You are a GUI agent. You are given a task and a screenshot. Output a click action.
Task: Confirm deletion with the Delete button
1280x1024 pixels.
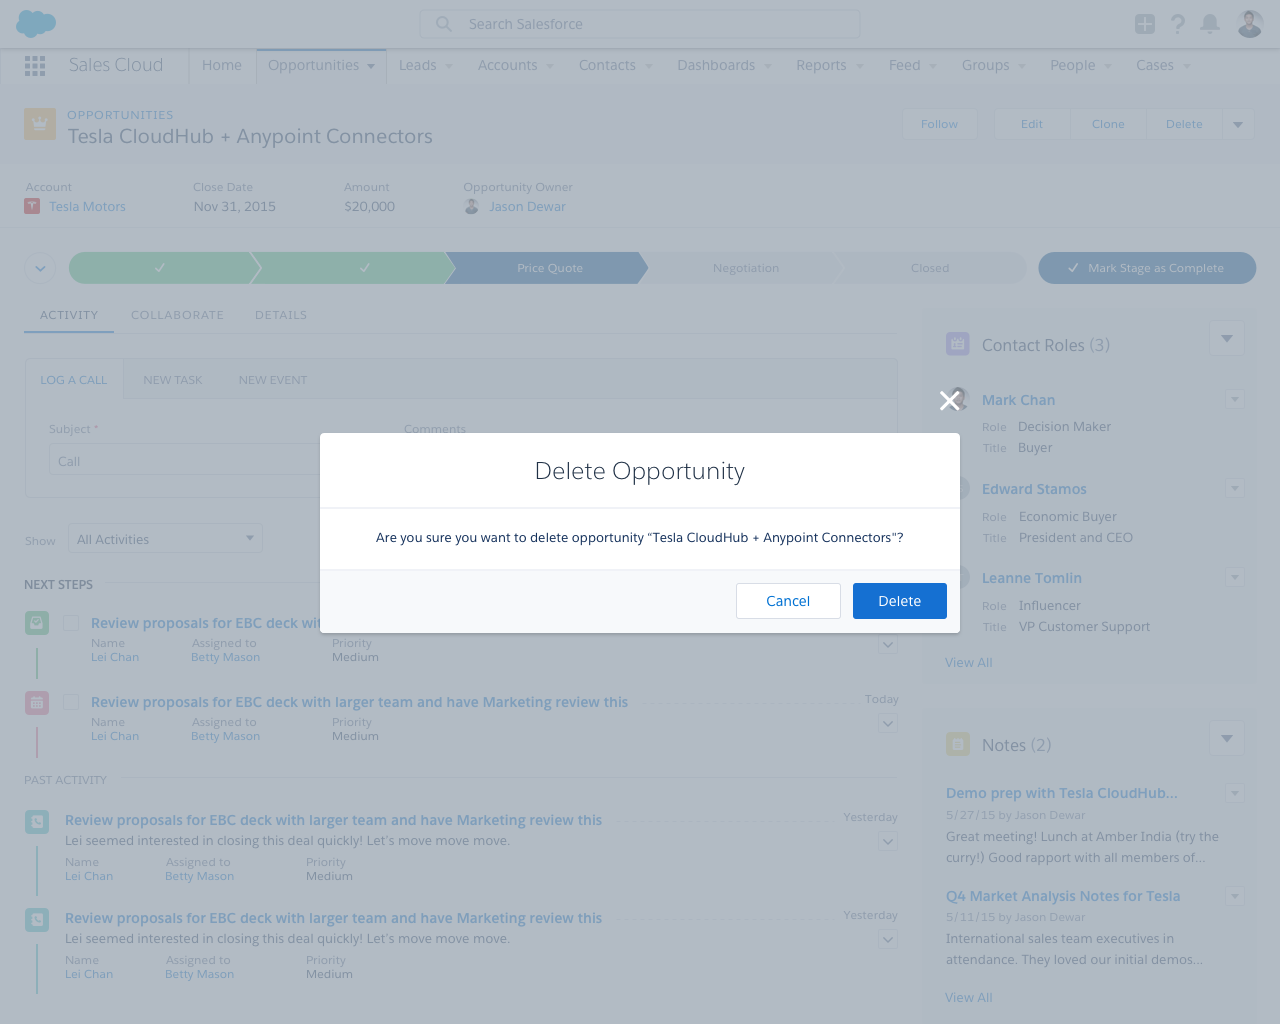(899, 600)
